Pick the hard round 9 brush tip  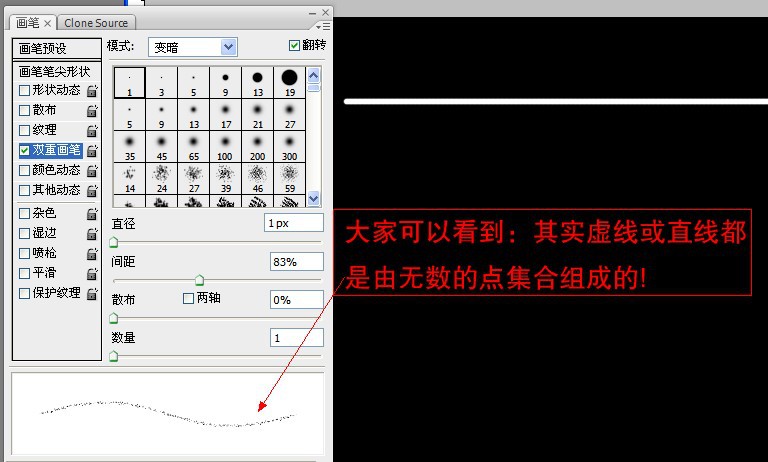(x=225, y=83)
